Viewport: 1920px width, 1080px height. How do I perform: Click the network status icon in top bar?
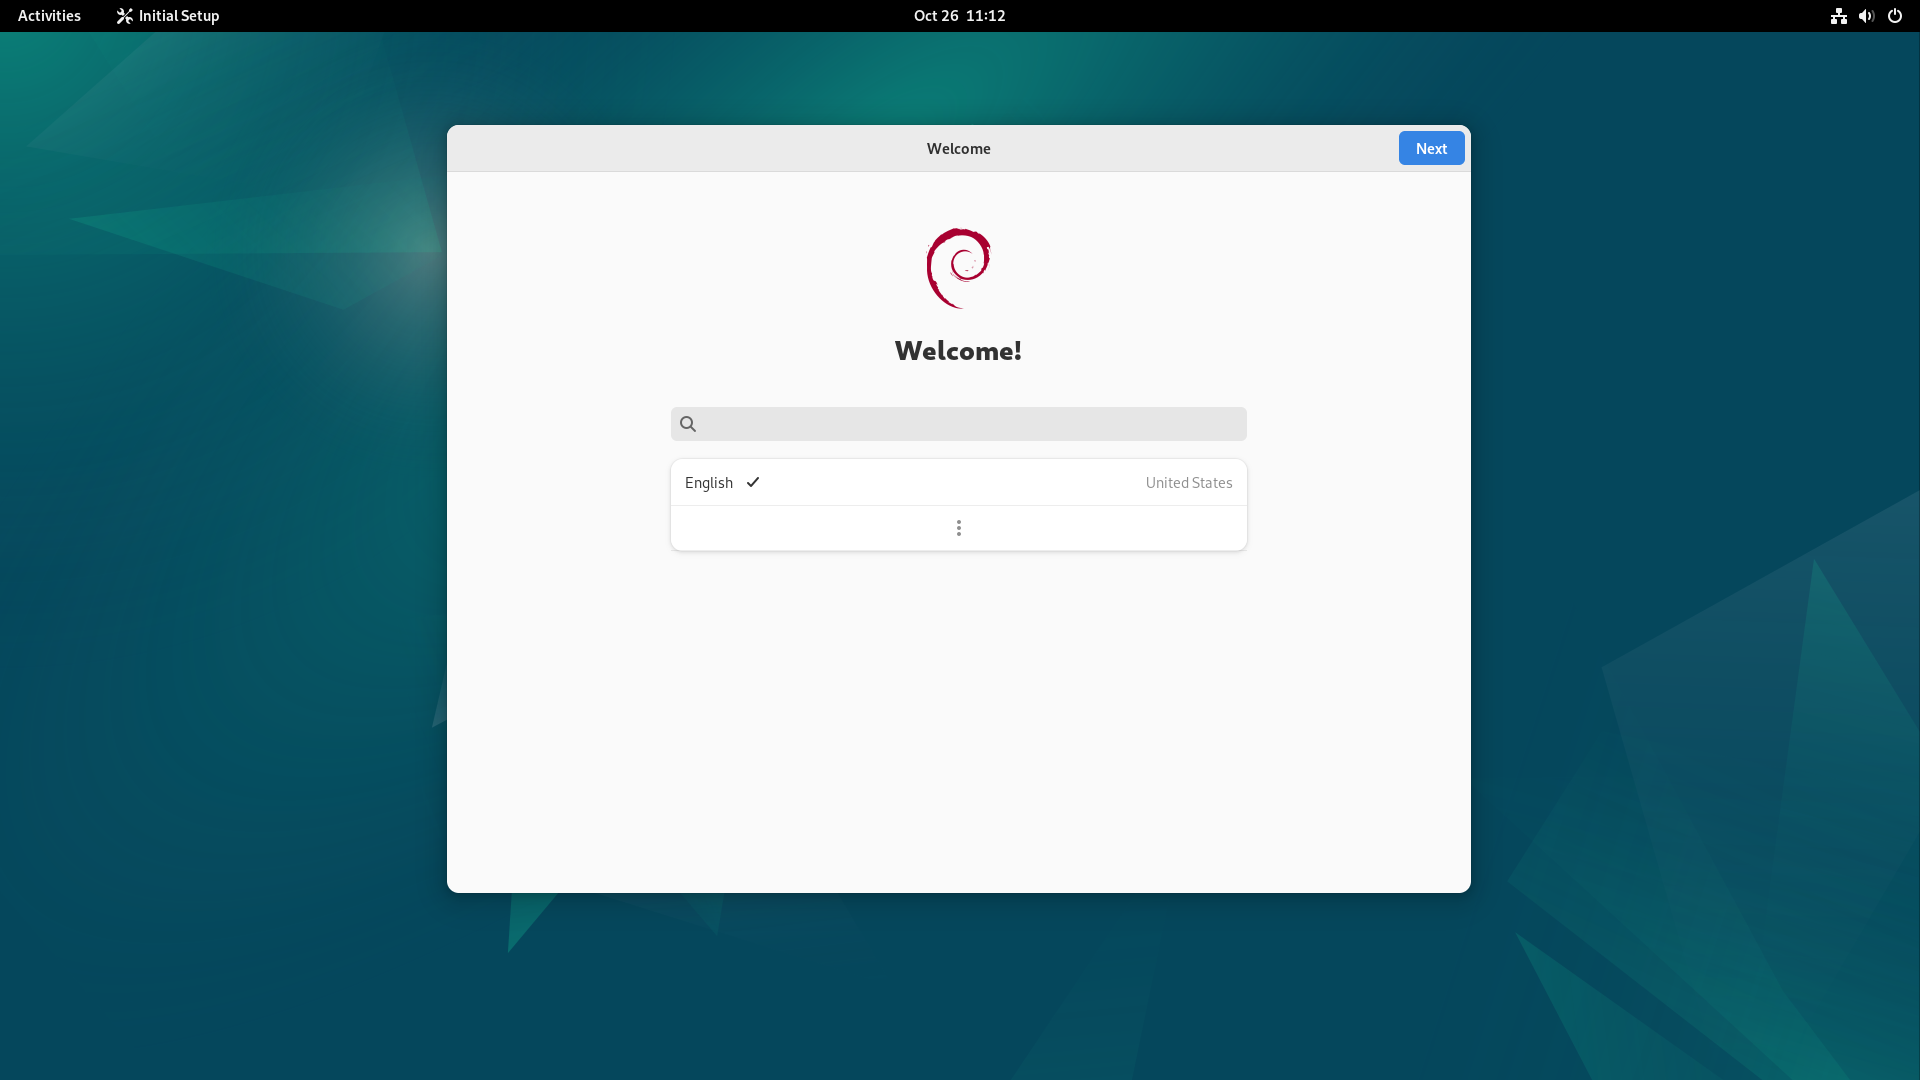pos(1839,16)
